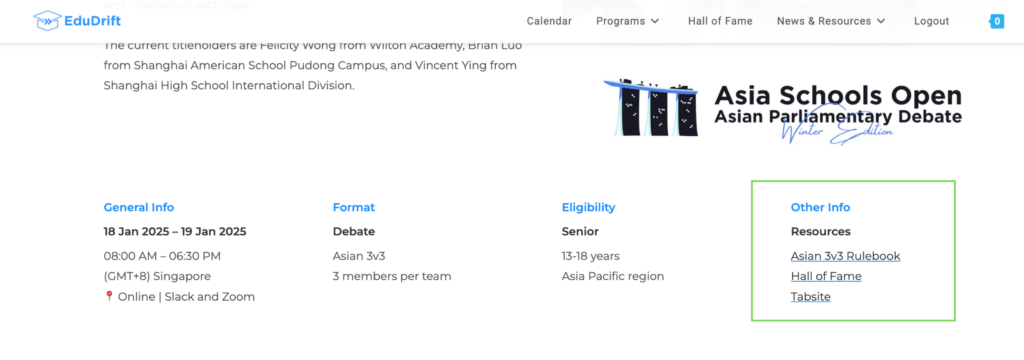Viewport: 1024px width, 360px height.
Task: Expand the News & Resources chevron
Action: (881, 22)
